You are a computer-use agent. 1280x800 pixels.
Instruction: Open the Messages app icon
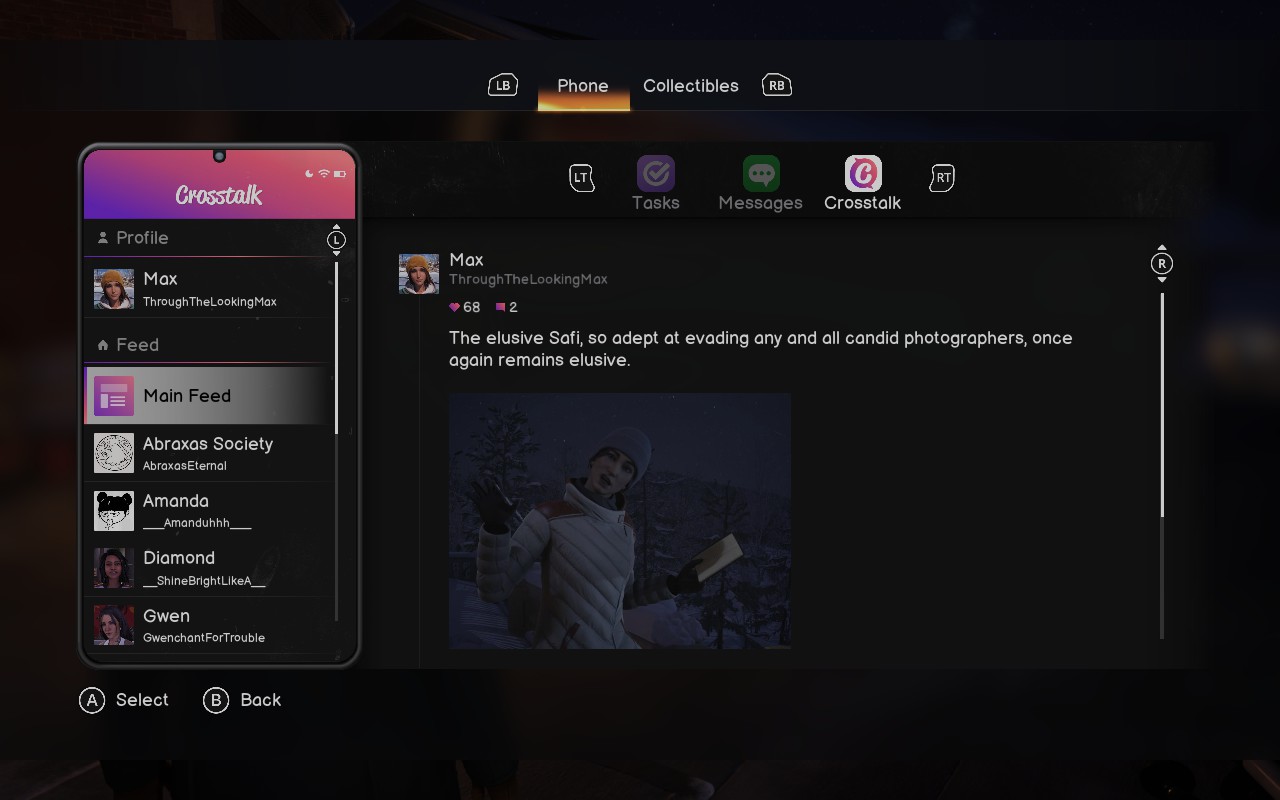tap(761, 174)
